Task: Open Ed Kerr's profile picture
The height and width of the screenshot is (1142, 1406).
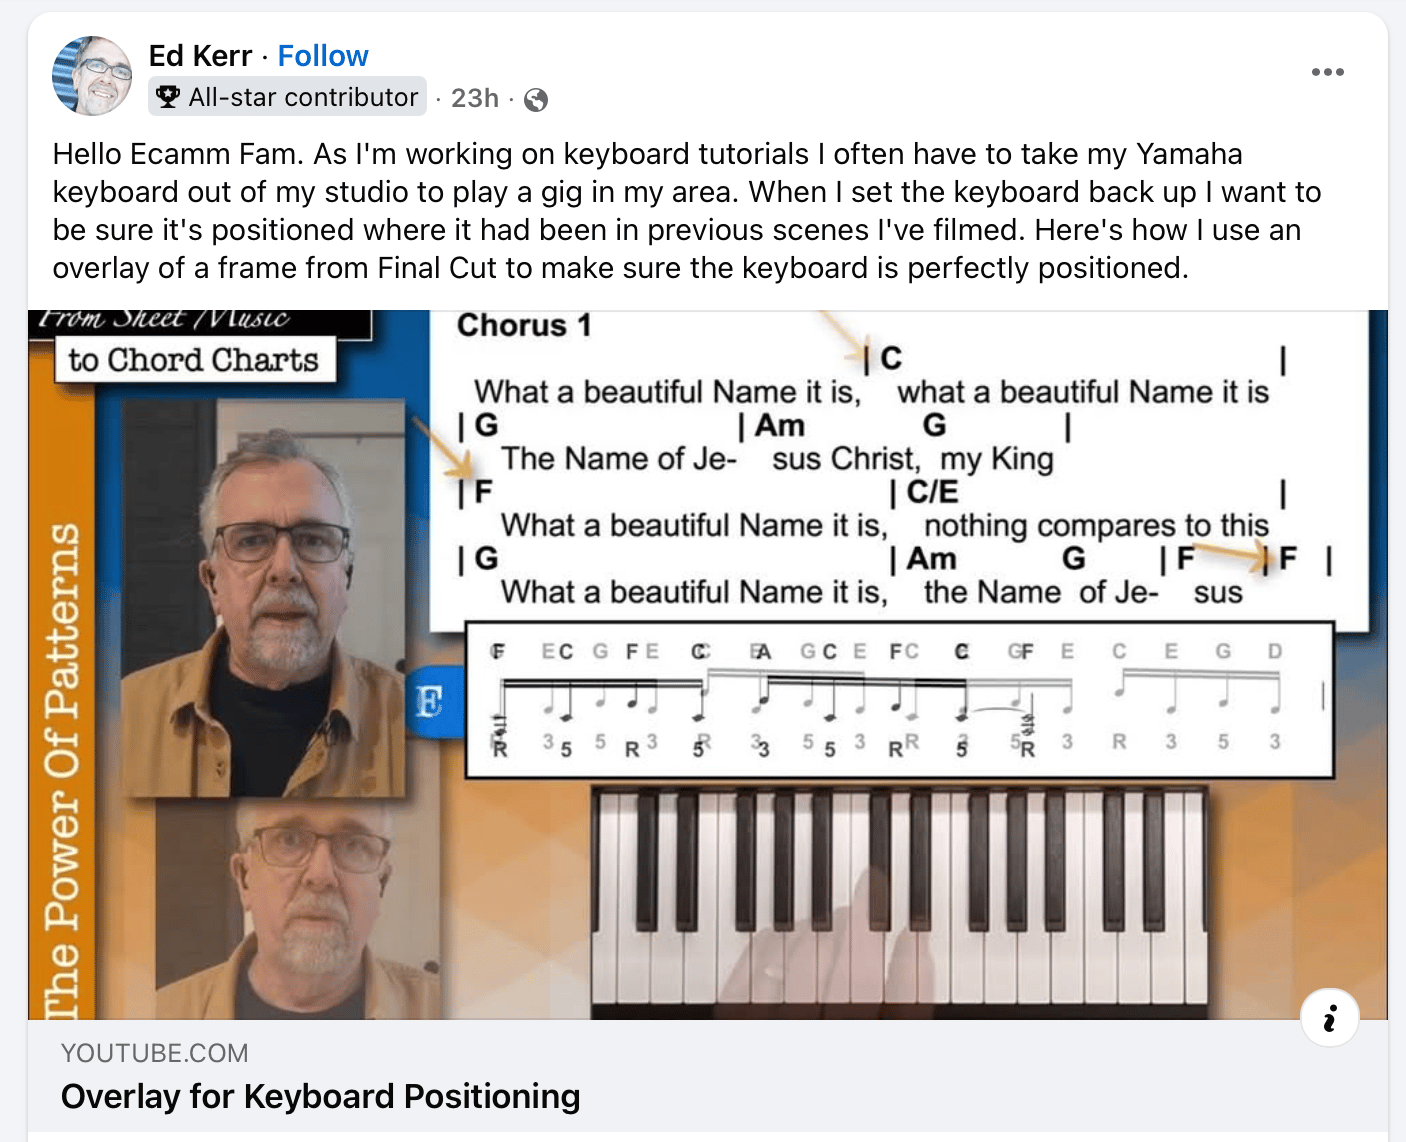Action: coord(92,76)
